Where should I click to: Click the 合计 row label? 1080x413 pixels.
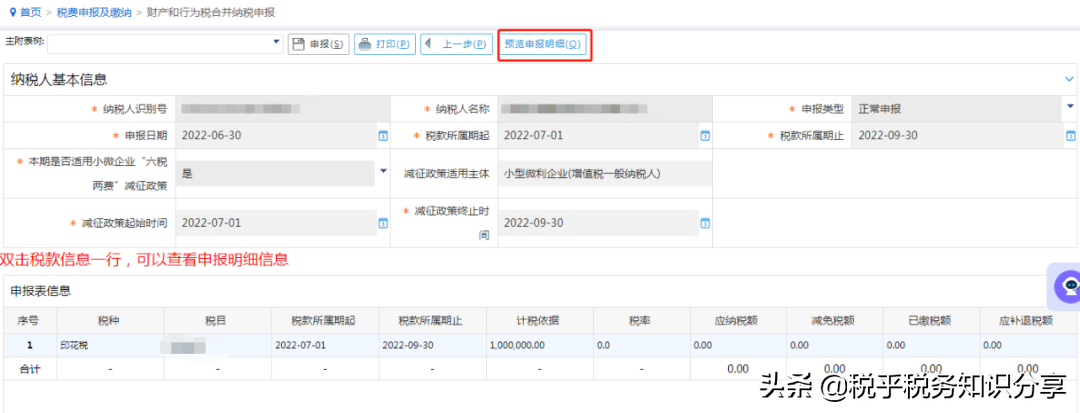click(28, 369)
